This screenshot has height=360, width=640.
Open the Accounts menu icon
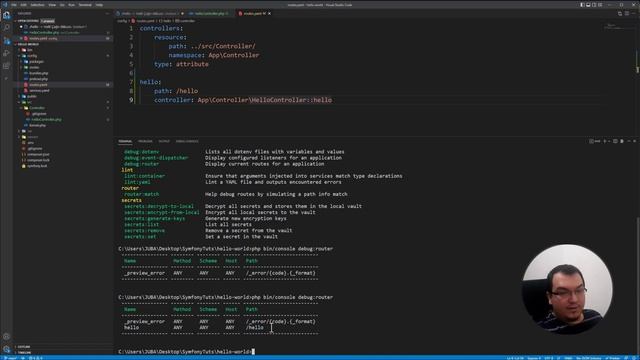[x=6, y=337]
